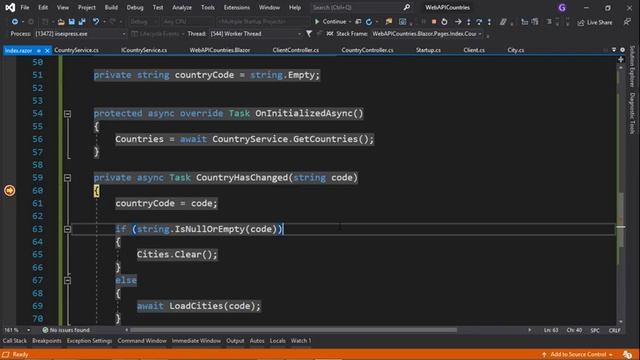Click the send feedback icon beside Live Share
640x360 pixels.
click(x=627, y=22)
